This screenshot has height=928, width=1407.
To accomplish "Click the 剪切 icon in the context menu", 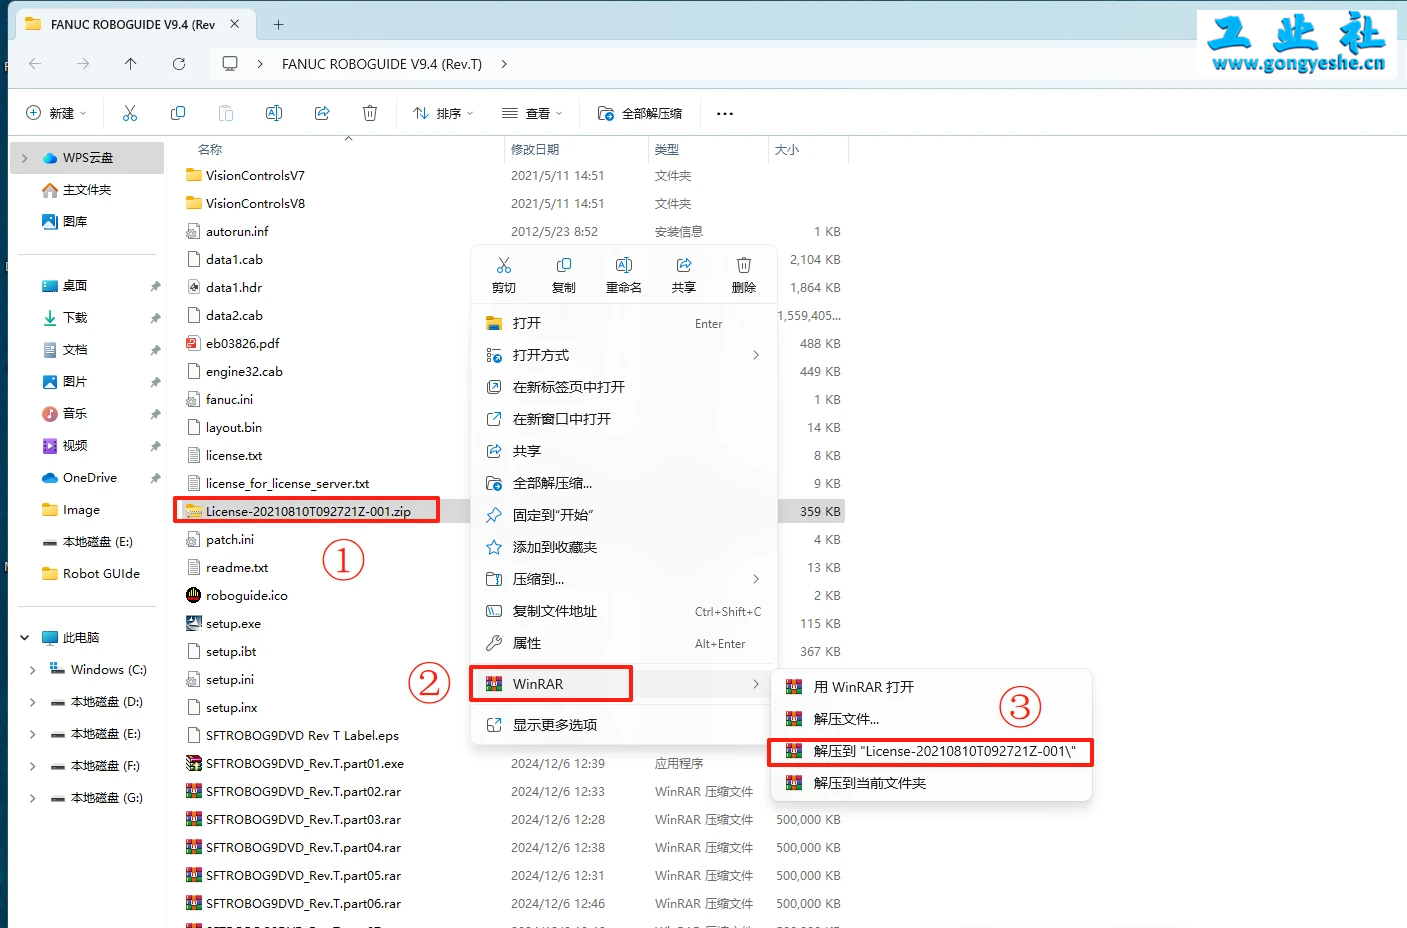I will [504, 265].
